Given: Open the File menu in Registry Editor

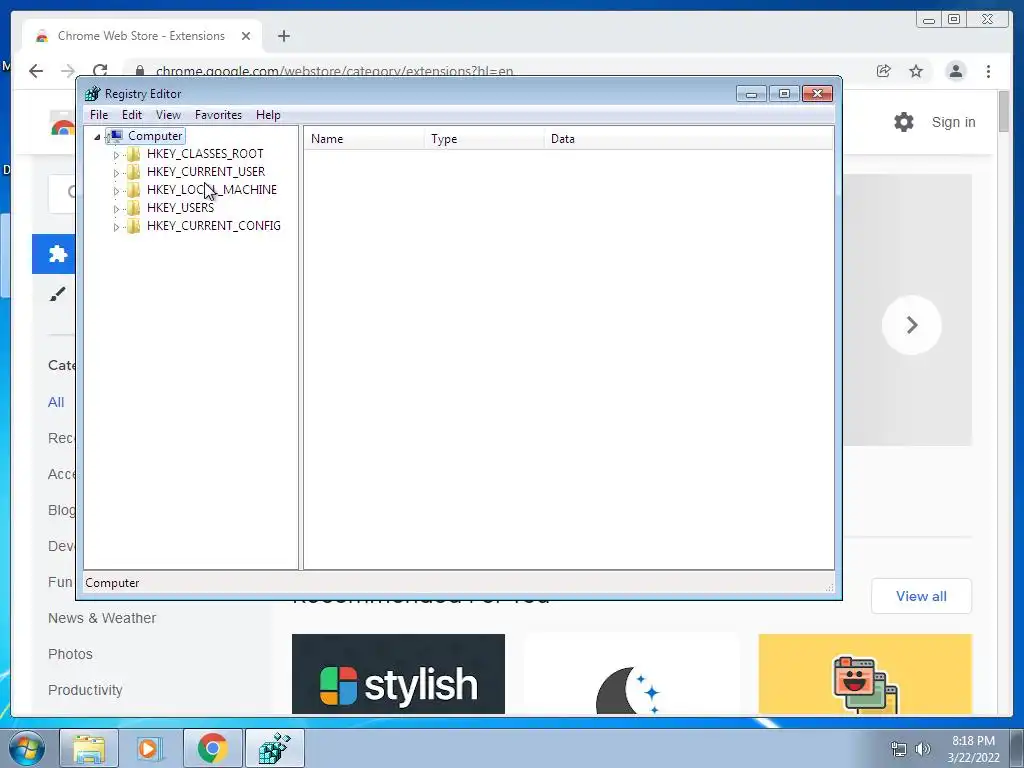Looking at the screenshot, I should tap(99, 115).
